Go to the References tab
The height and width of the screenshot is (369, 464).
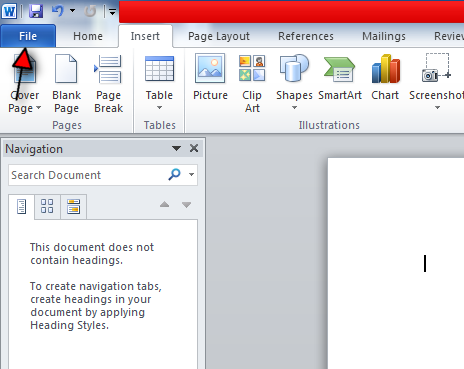coord(306,36)
